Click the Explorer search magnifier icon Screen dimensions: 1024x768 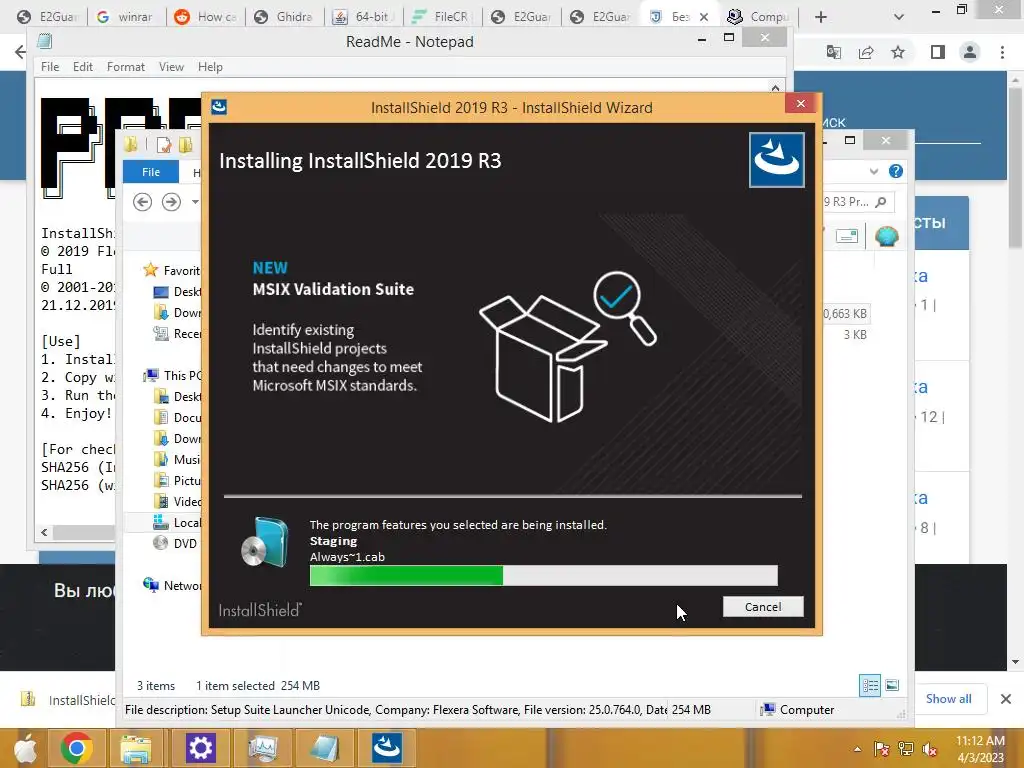click(881, 202)
